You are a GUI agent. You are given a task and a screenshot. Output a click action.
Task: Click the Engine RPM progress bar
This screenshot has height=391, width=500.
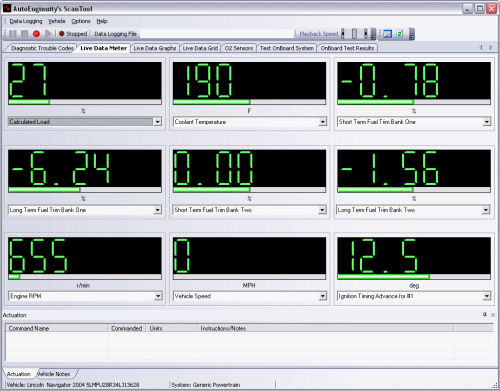tap(85, 277)
